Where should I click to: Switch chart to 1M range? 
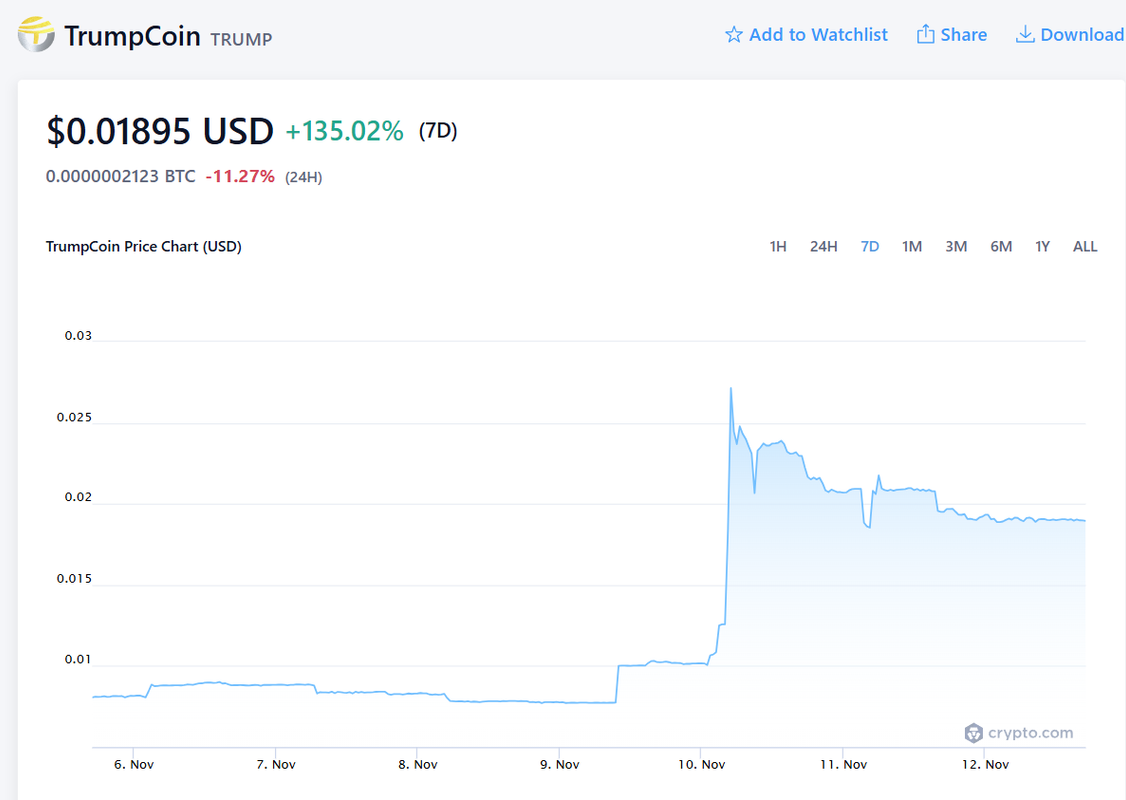point(912,246)
